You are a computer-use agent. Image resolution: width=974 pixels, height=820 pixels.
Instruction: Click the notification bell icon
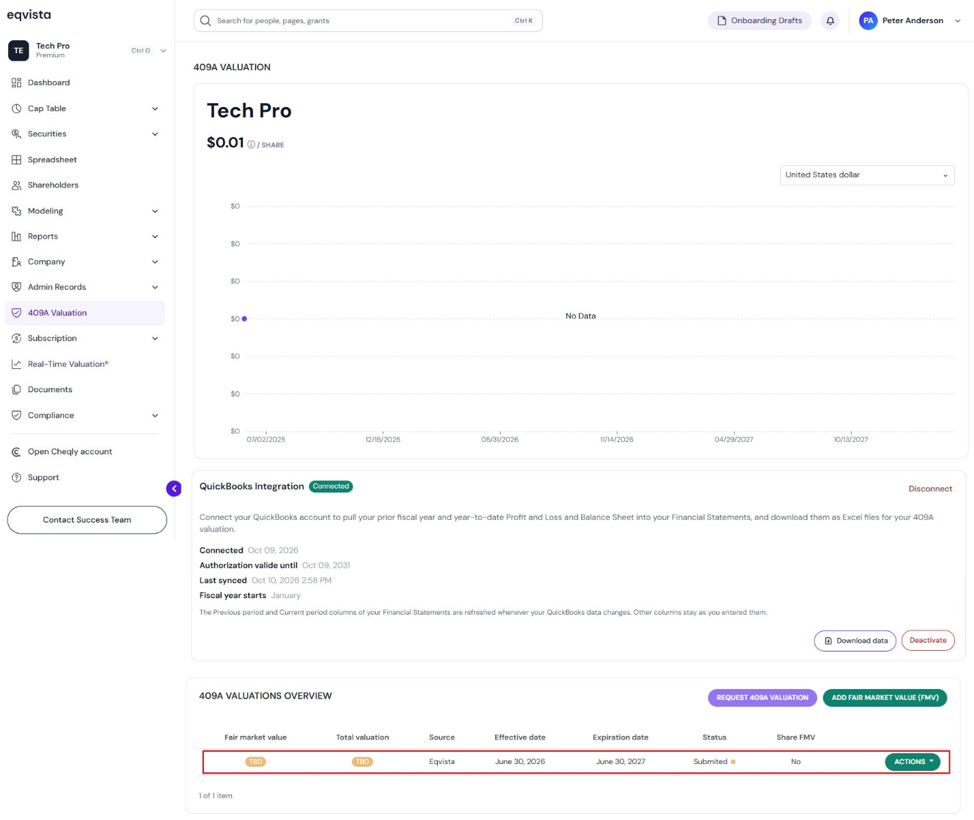830,20
